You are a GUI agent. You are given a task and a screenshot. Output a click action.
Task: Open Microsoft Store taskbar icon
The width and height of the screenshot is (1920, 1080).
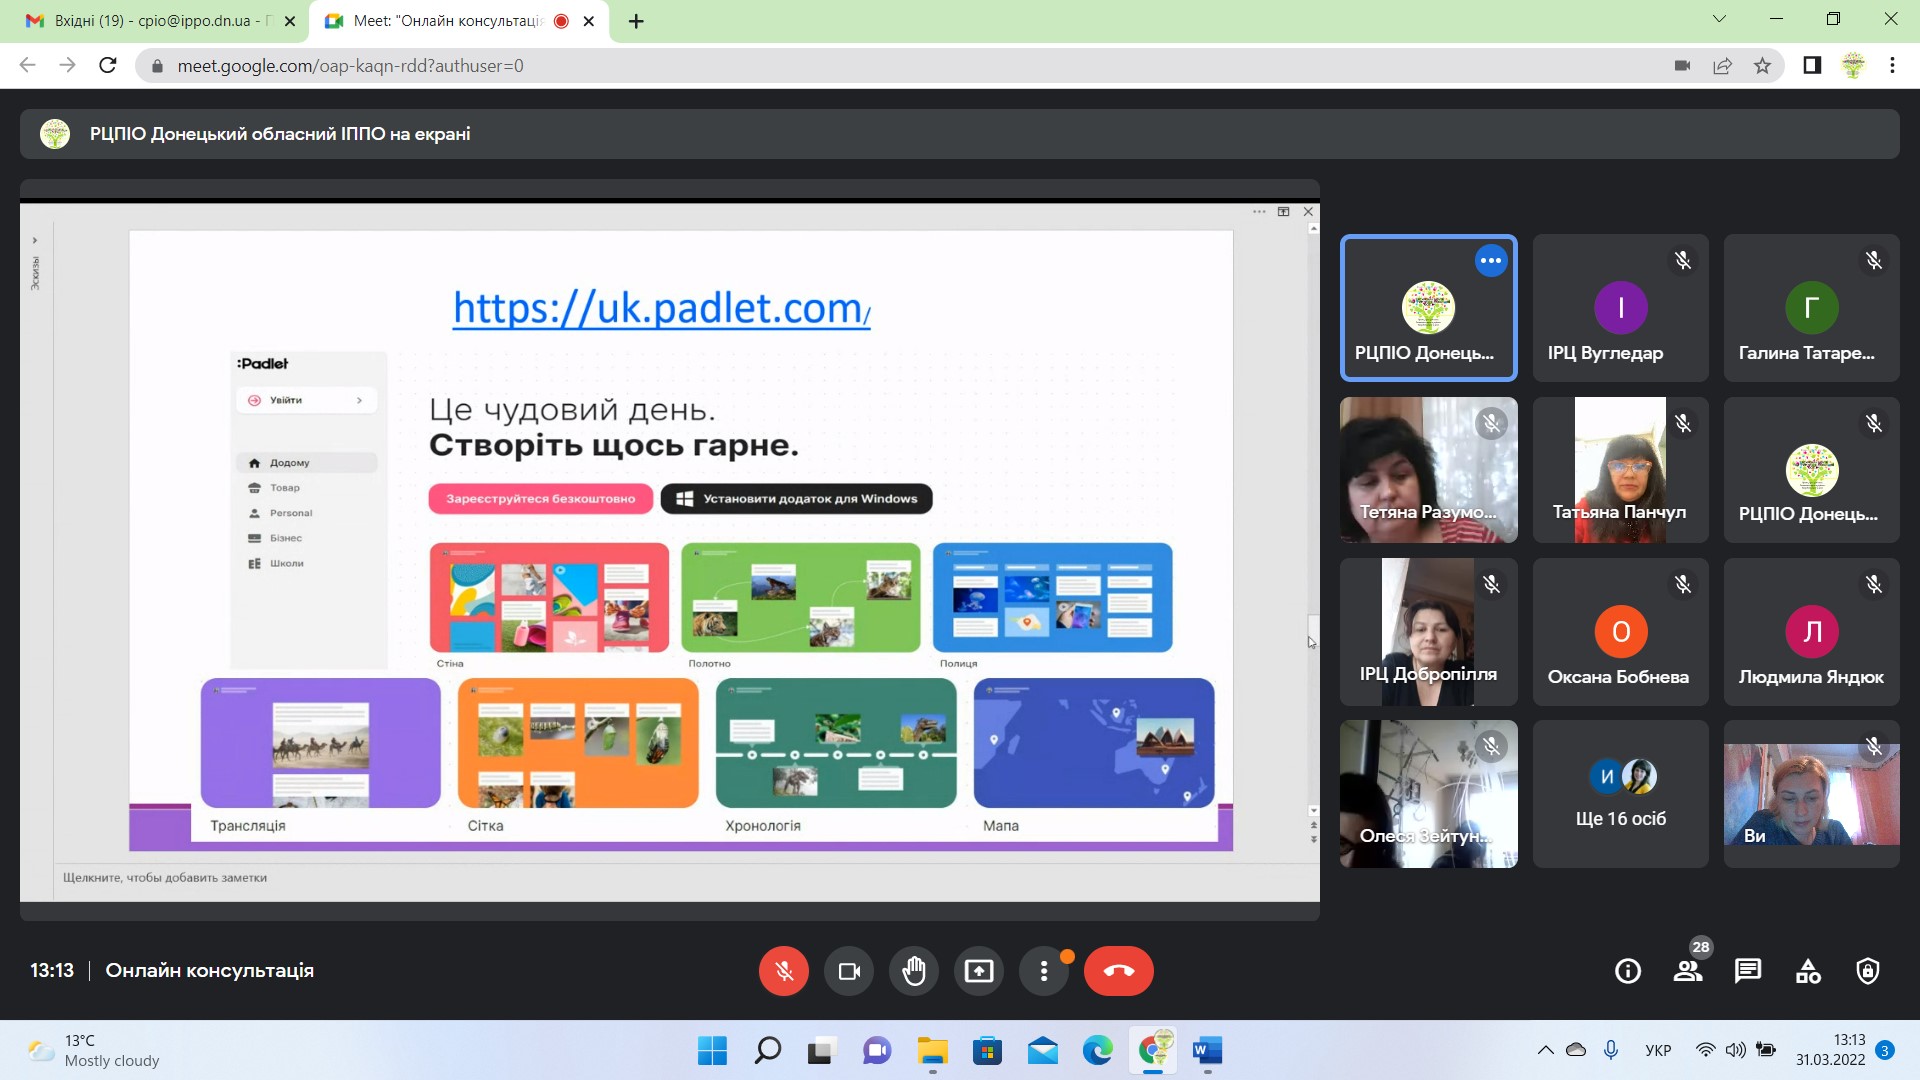click(x=987, y=1051)
